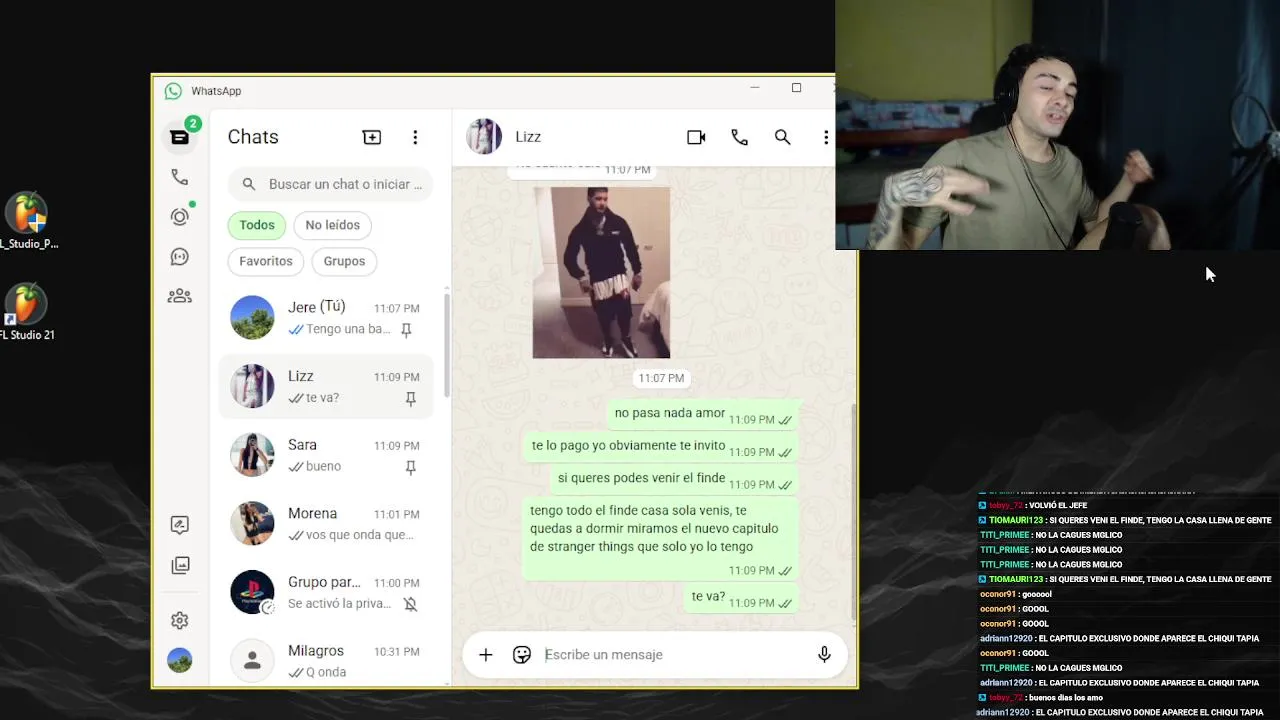Click the attach plus icon in message bar
1280x720 pixels.
(485, 655)
